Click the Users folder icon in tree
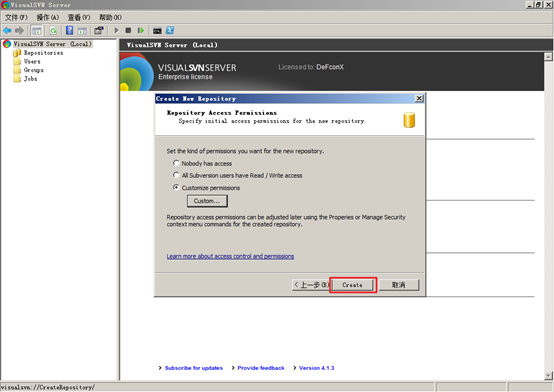This screenshot has width=554, height=392. tap(17, 62)
